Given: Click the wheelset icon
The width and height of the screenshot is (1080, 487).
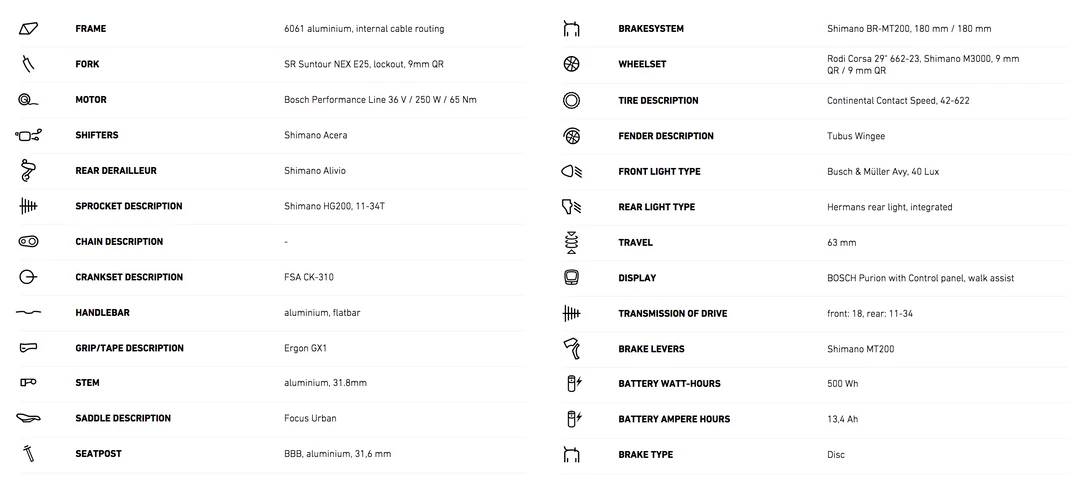Looking at the screenshot, I should (x=572, y=64).
